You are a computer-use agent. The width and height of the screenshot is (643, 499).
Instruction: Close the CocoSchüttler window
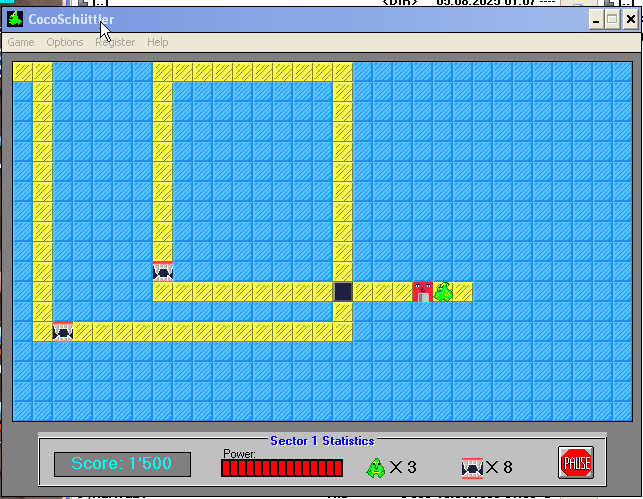[630, 19]
